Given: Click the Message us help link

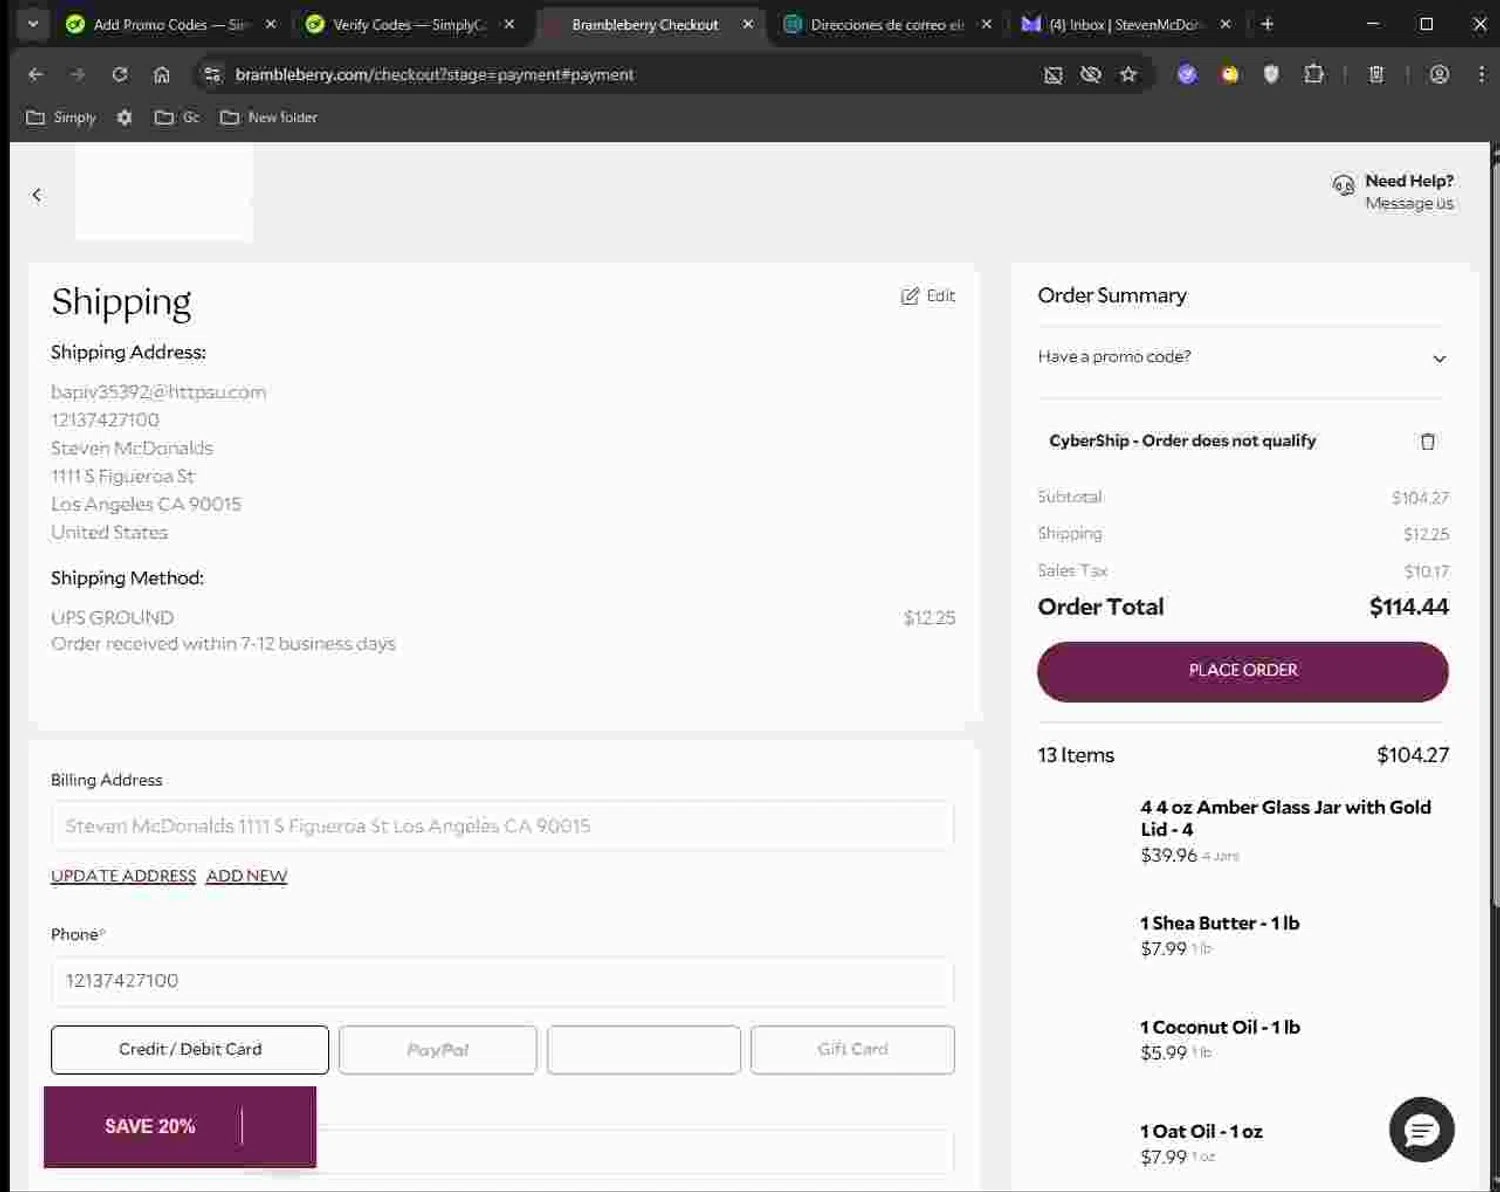Looking at the screenshot, I should [x=1409, y=203].
